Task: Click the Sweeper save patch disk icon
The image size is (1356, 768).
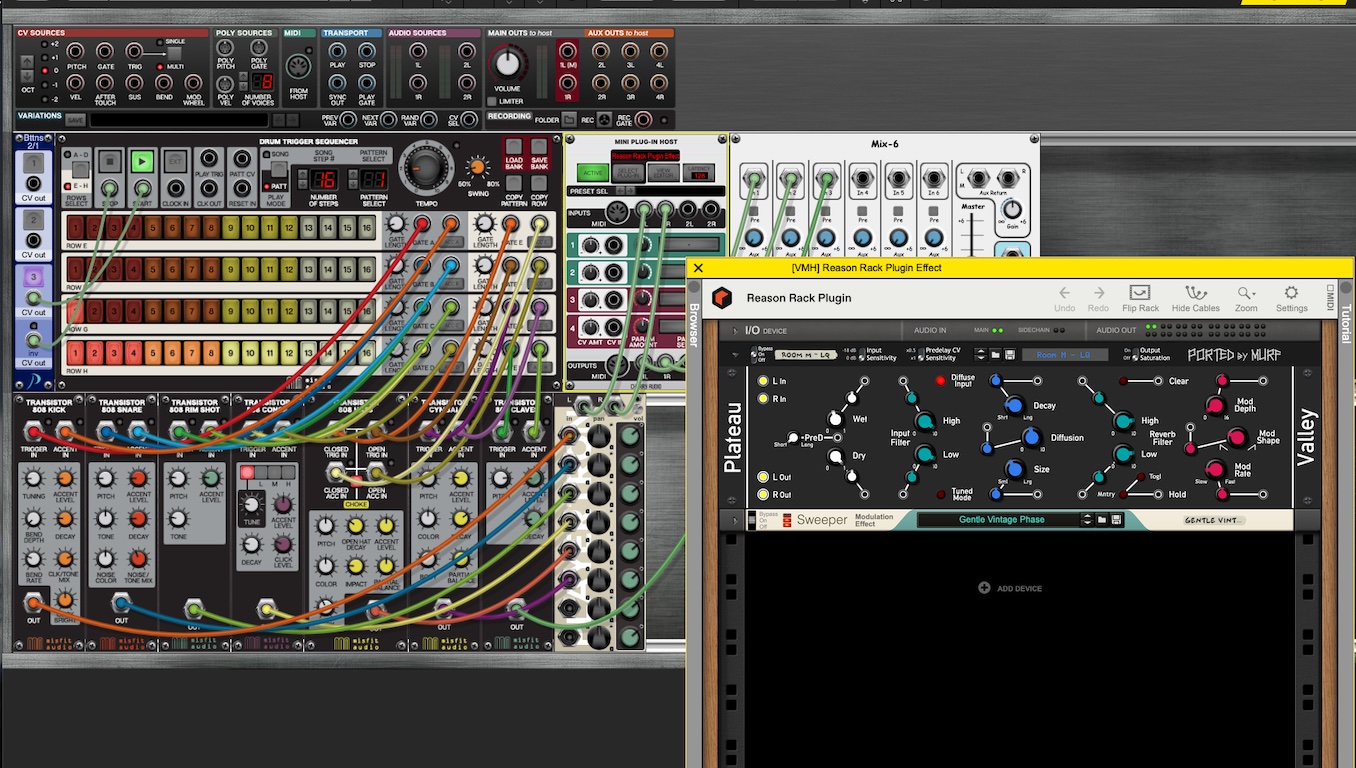Action: click(1117, 520)
